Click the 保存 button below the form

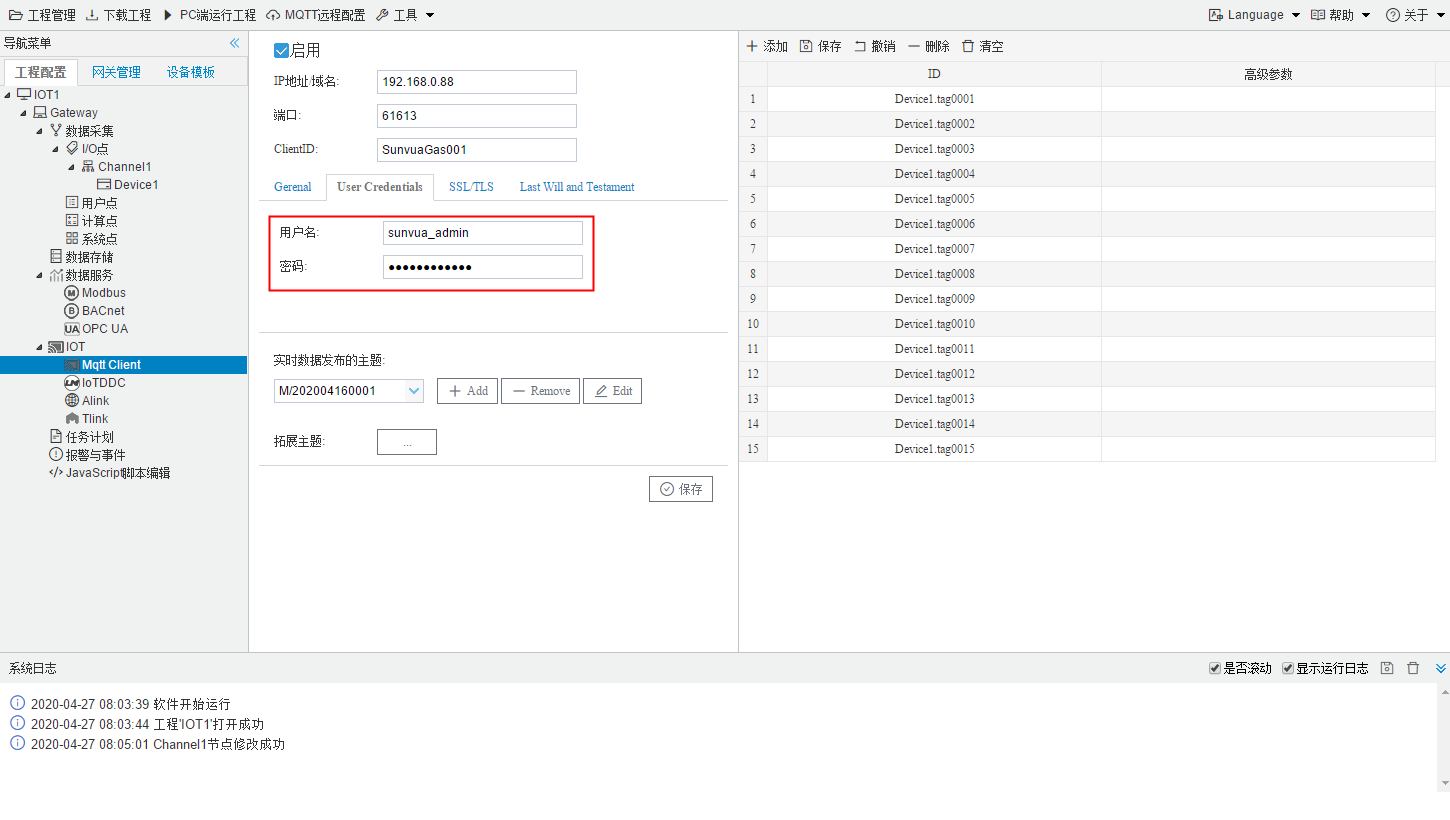point(681,489)
